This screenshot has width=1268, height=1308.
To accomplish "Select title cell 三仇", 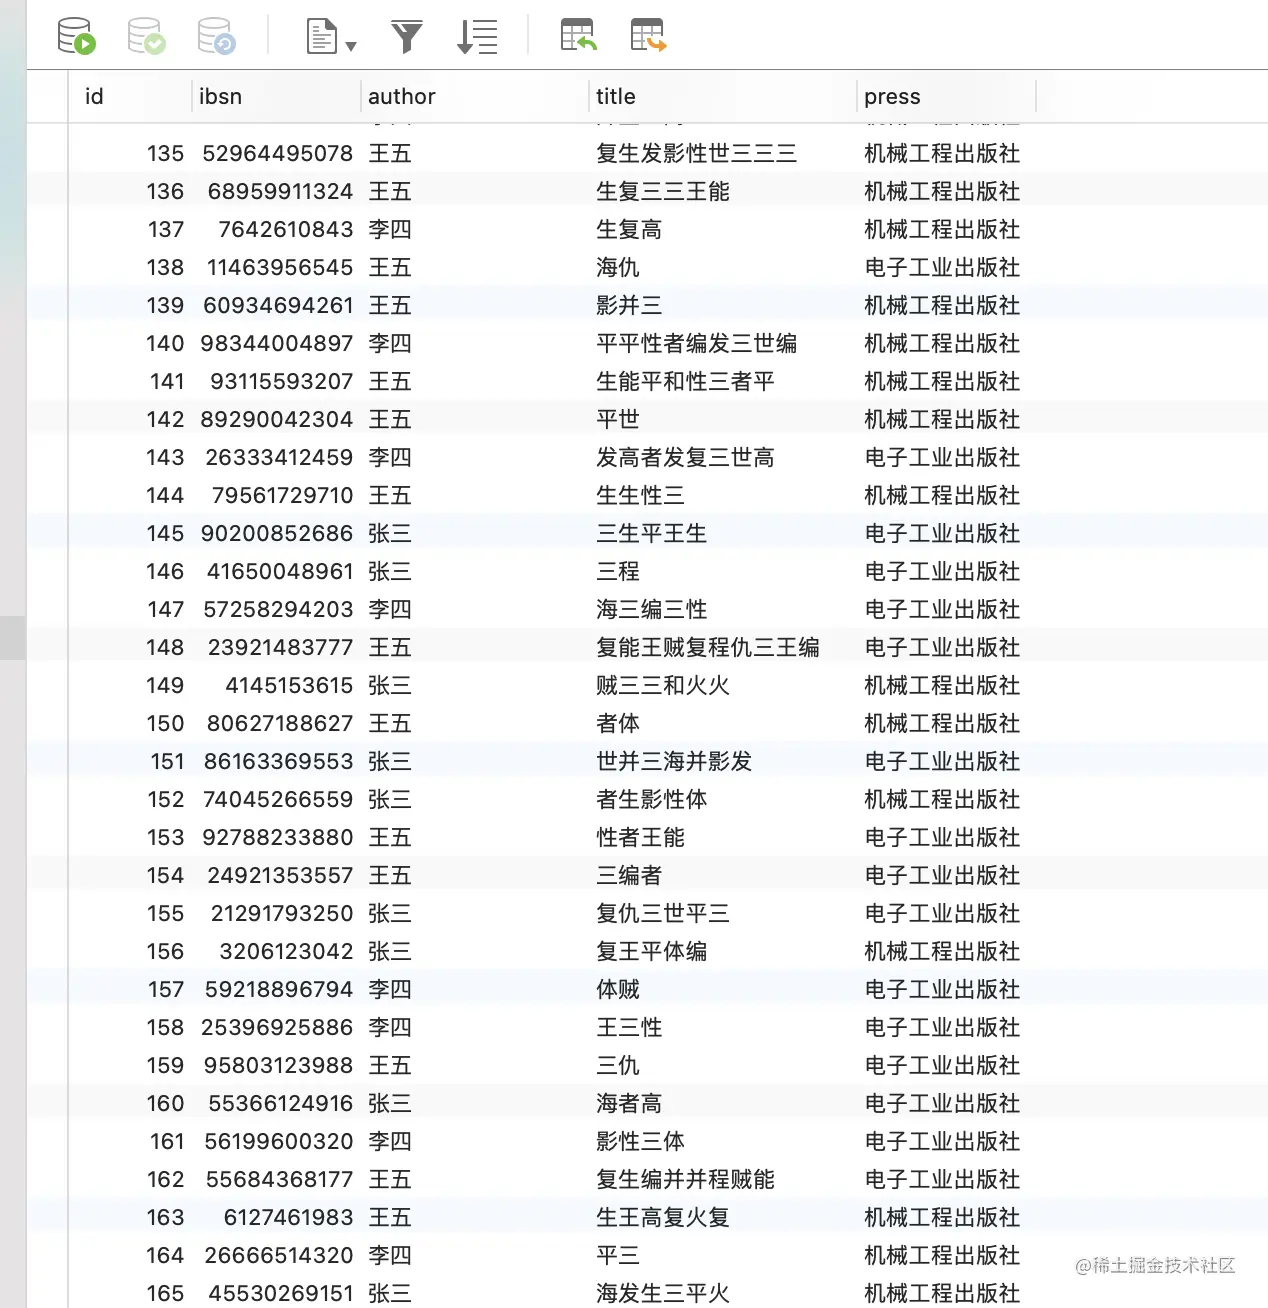I will coord(618,1066).
